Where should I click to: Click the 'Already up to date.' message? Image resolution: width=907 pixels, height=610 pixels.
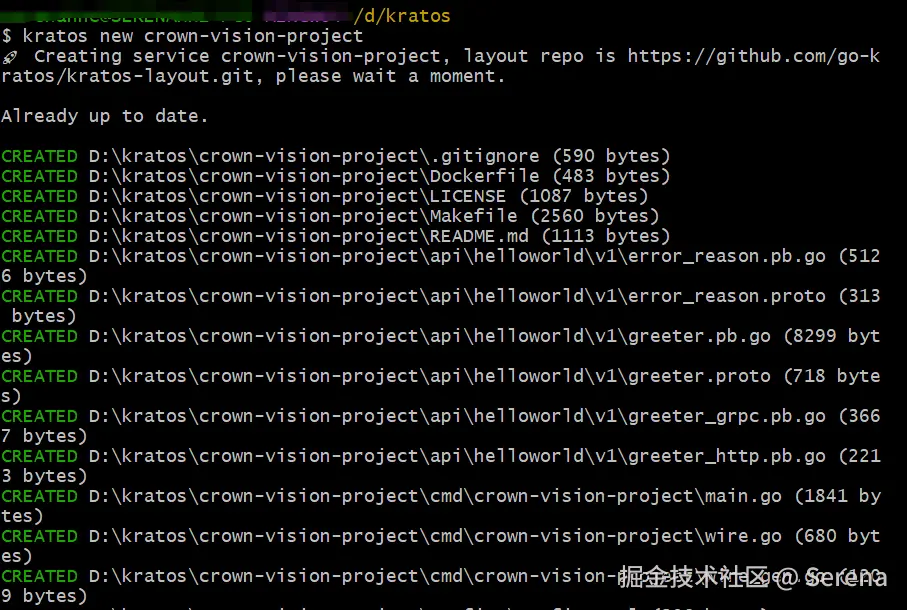[x=104, y=116]
